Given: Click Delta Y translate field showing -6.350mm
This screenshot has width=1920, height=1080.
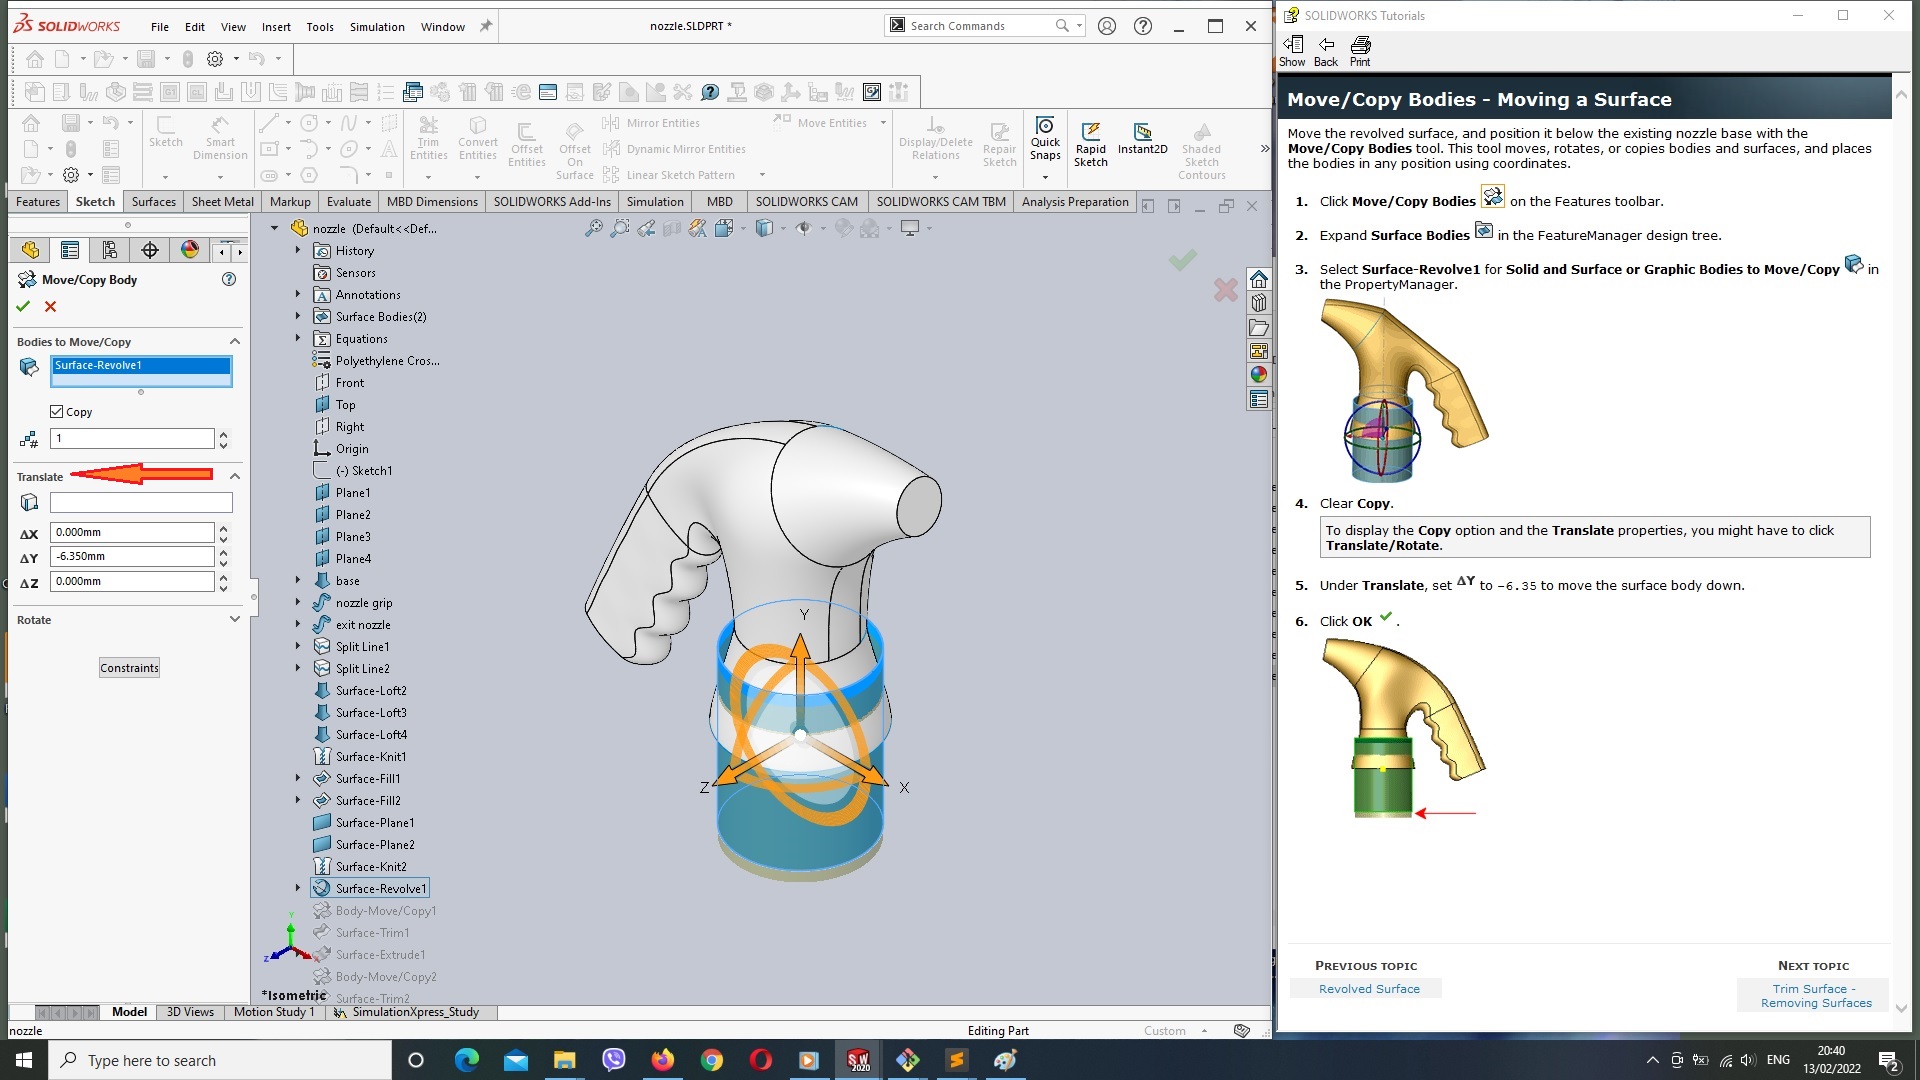Looking at the screenshot, I should tap(132, 557).
